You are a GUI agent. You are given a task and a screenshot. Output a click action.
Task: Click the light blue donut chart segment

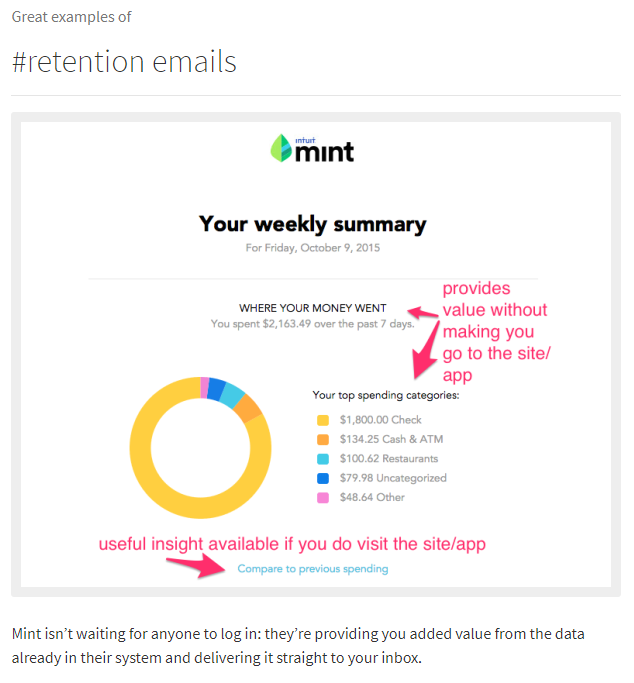click(x=232, y=395)
